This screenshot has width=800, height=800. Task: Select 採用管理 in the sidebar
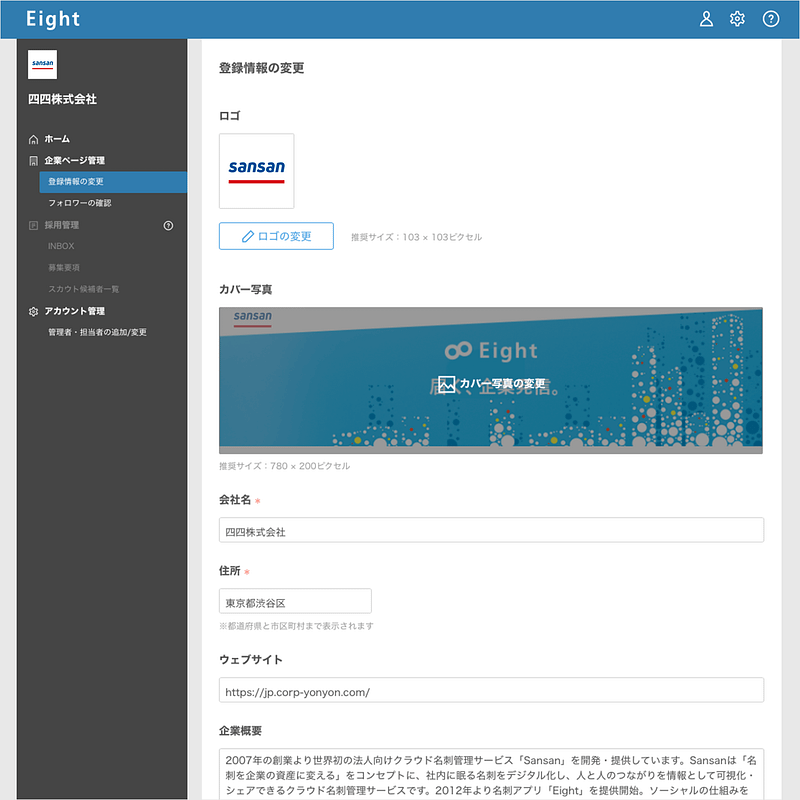(x=62, y=225)
